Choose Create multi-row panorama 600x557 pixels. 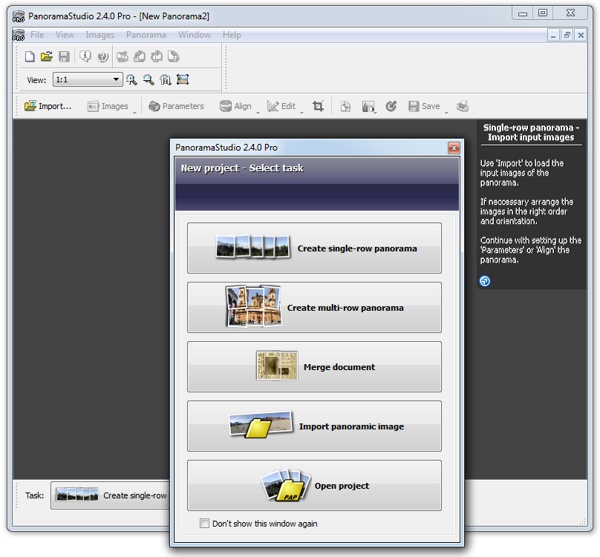click(314, 307)
